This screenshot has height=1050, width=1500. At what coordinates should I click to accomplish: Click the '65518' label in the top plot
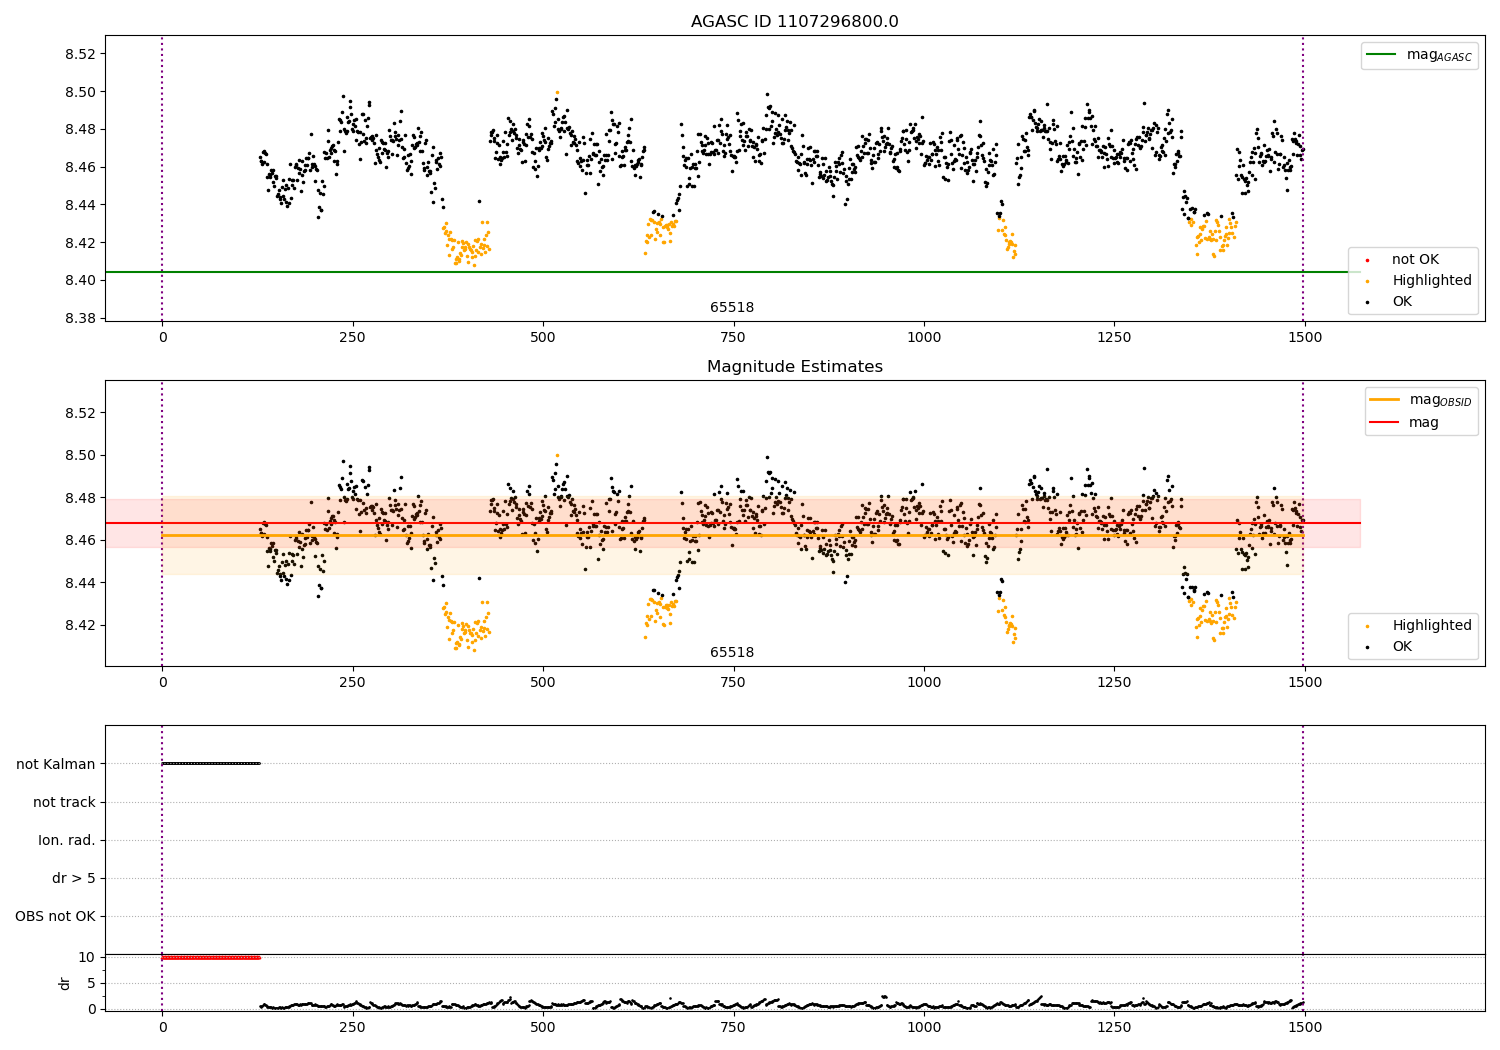pos(732,308)
